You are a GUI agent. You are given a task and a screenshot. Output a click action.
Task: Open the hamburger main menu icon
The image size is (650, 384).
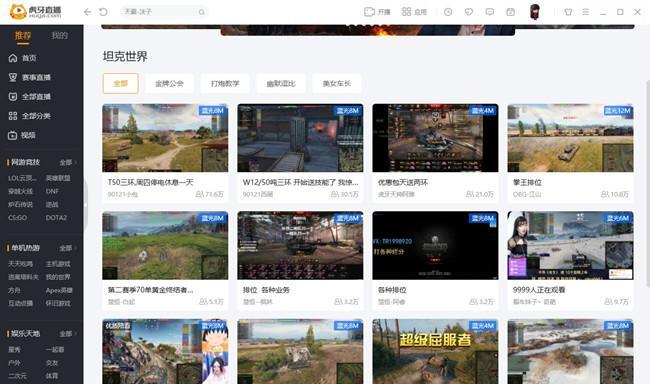pos(585,12)
